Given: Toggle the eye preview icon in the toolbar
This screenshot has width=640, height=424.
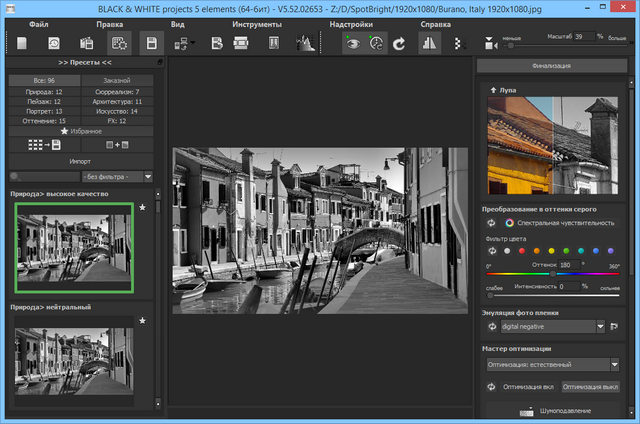Looking at the screenshot, I should [x=351, y=43].
